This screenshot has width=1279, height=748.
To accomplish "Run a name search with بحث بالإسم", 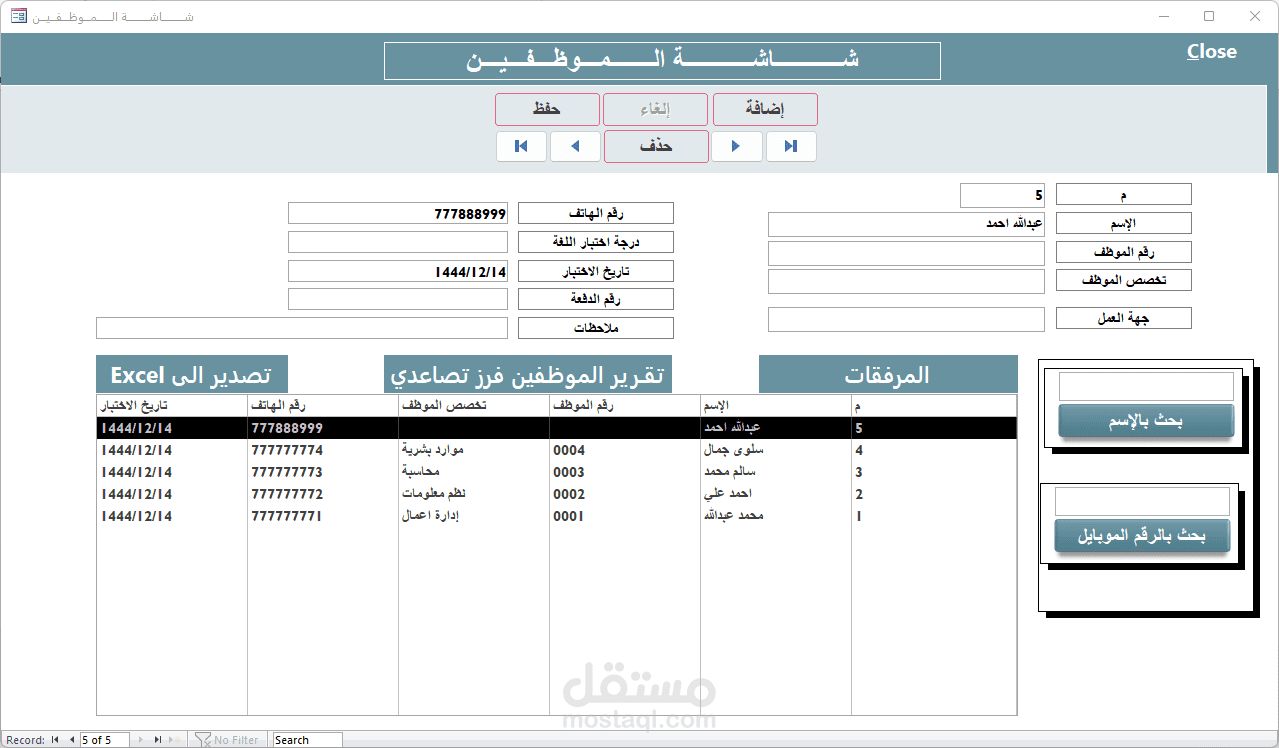I will (x=1144, y=420).
